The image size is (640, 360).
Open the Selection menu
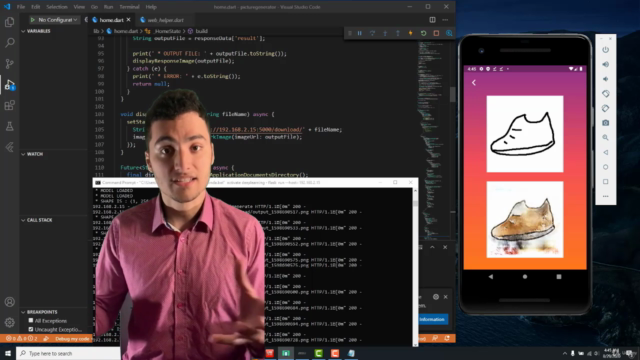click(57, 7)
